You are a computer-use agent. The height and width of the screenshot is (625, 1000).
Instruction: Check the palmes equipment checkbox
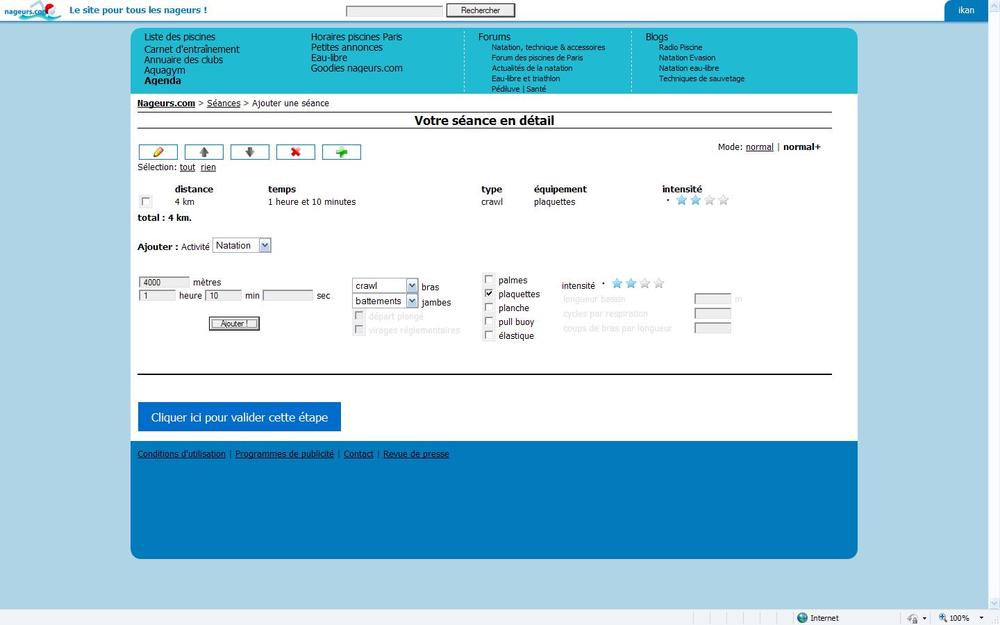click(x=489, y=280)
